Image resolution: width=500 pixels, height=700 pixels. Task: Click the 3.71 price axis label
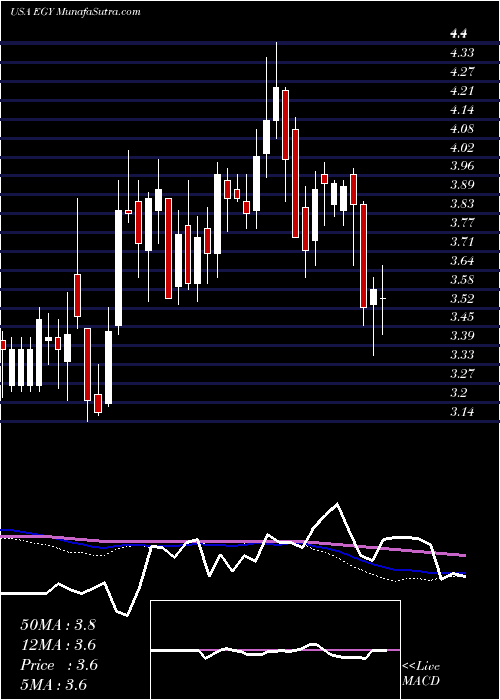(x=462, y=242)
